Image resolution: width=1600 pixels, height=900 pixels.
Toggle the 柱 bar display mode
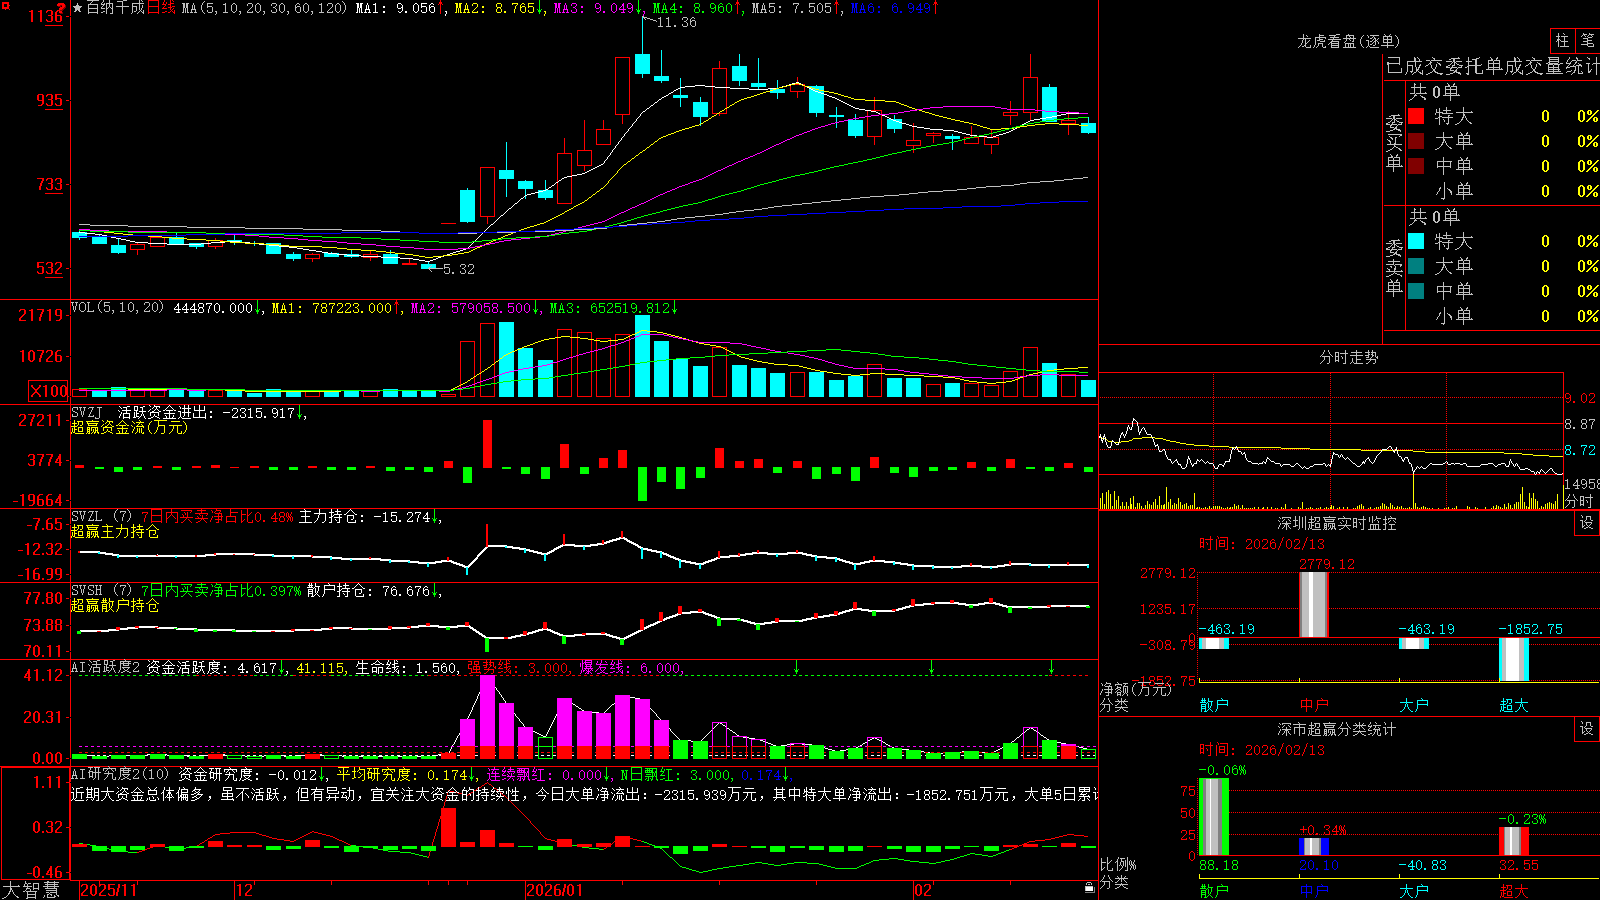1562,40
